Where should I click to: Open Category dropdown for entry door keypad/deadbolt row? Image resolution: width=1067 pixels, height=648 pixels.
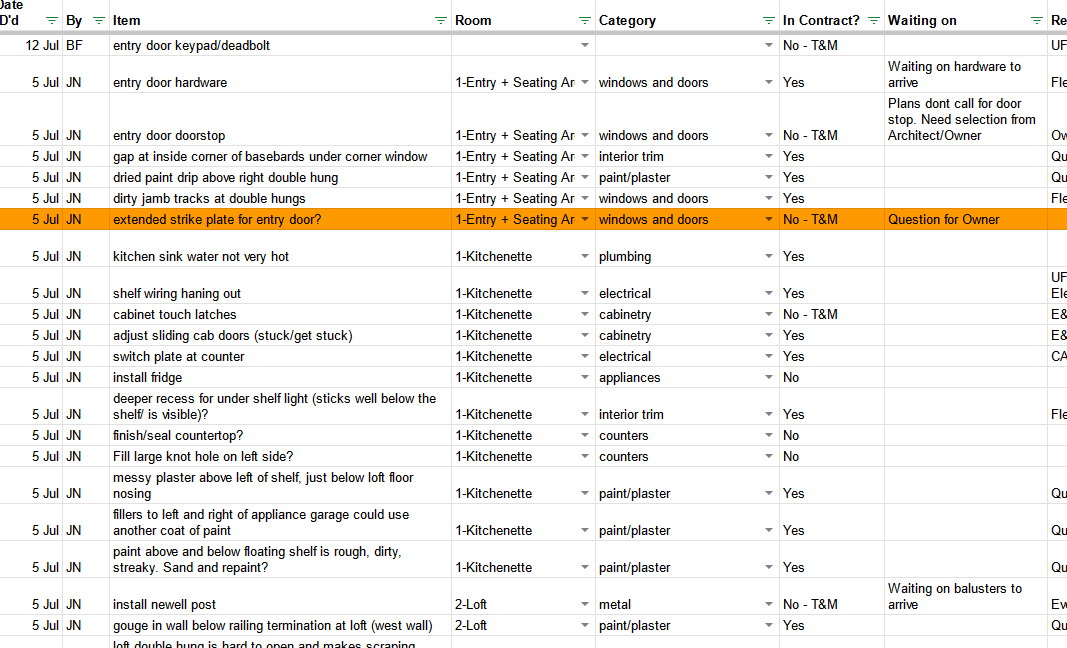(768, 46)
